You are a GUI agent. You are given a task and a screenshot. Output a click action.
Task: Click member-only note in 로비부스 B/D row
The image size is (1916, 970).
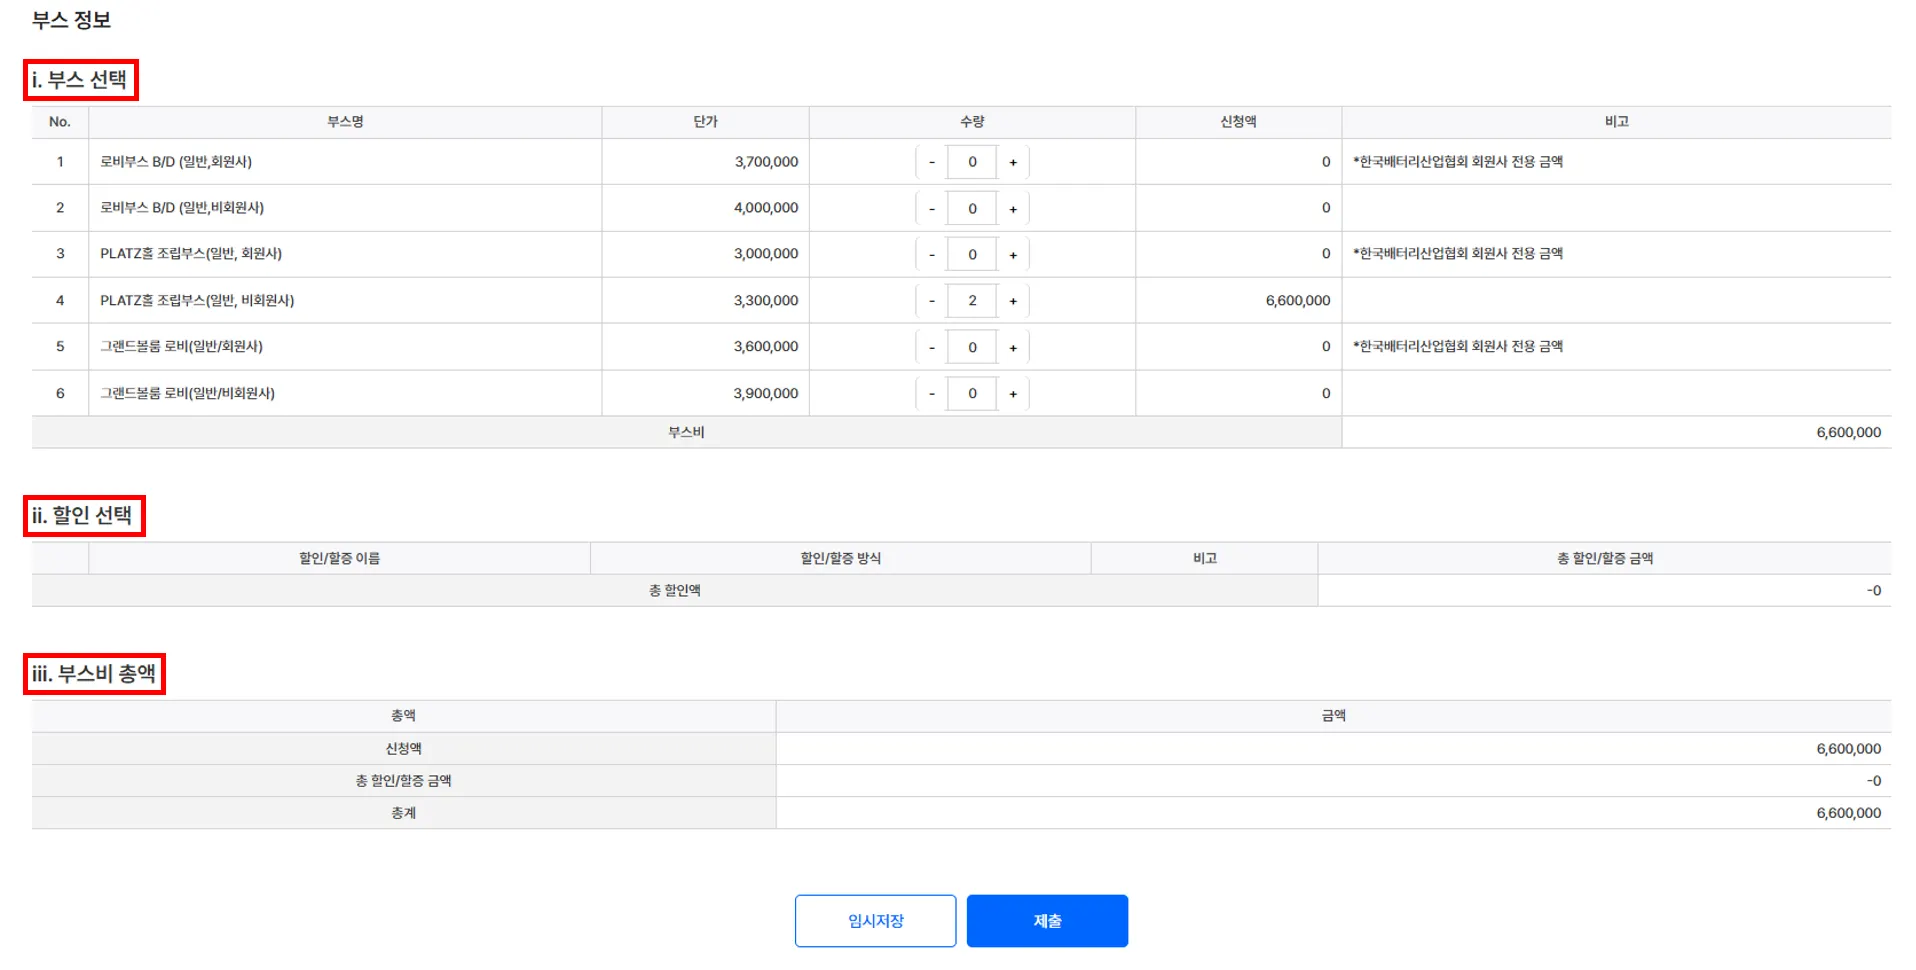pyautogui.click(x=1458, y=162)
